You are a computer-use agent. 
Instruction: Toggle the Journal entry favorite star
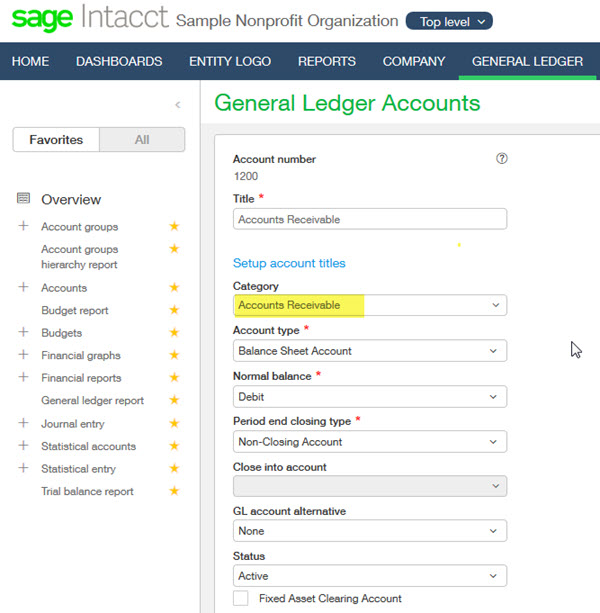pos(174,423)
